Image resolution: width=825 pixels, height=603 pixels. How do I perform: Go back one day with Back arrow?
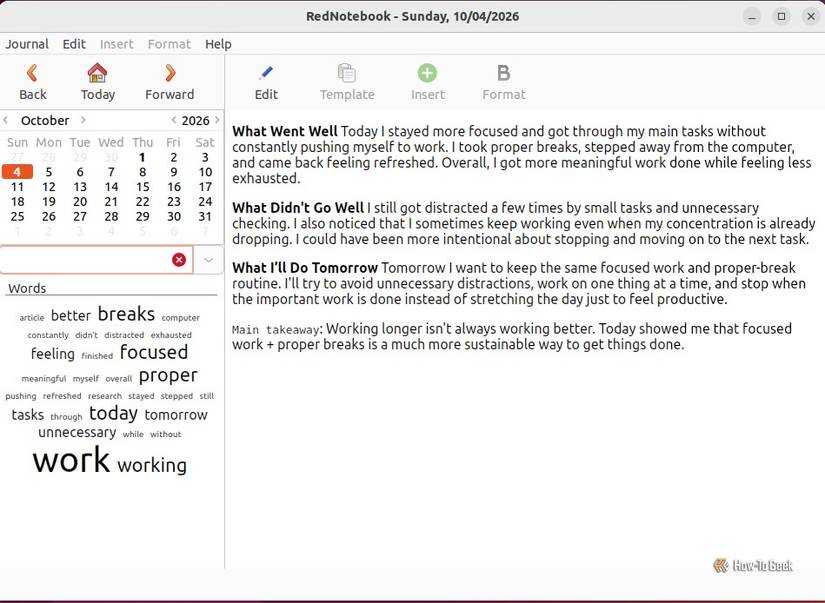coord(33,82)
